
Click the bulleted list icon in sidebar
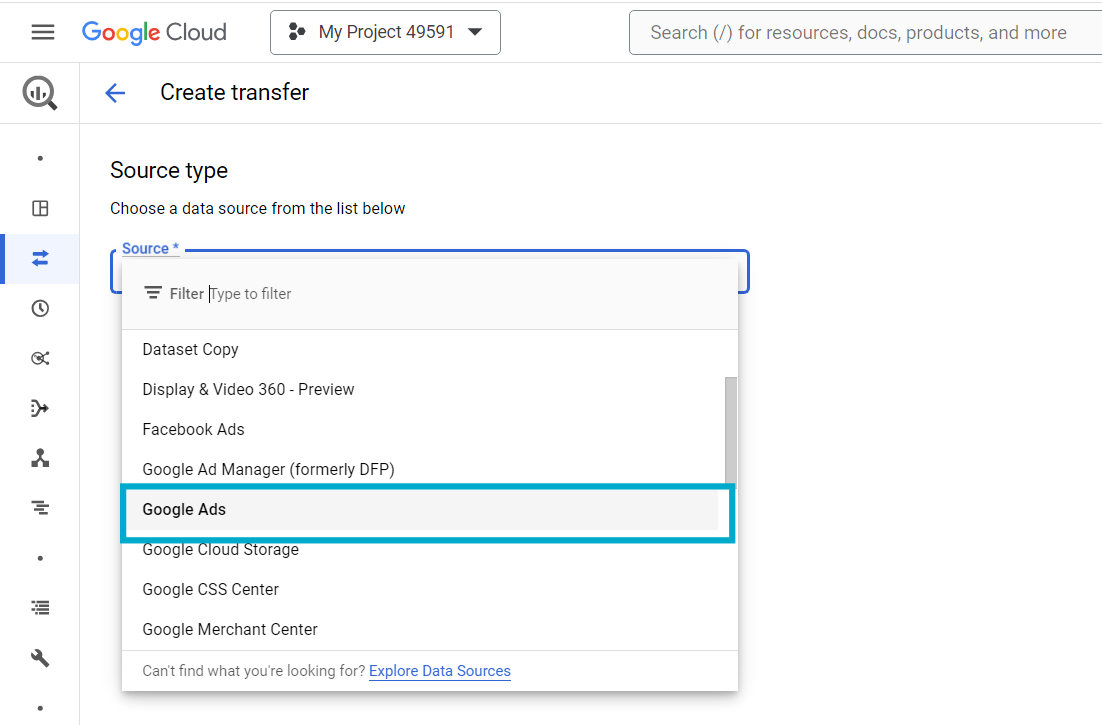(x=40, y=608)
